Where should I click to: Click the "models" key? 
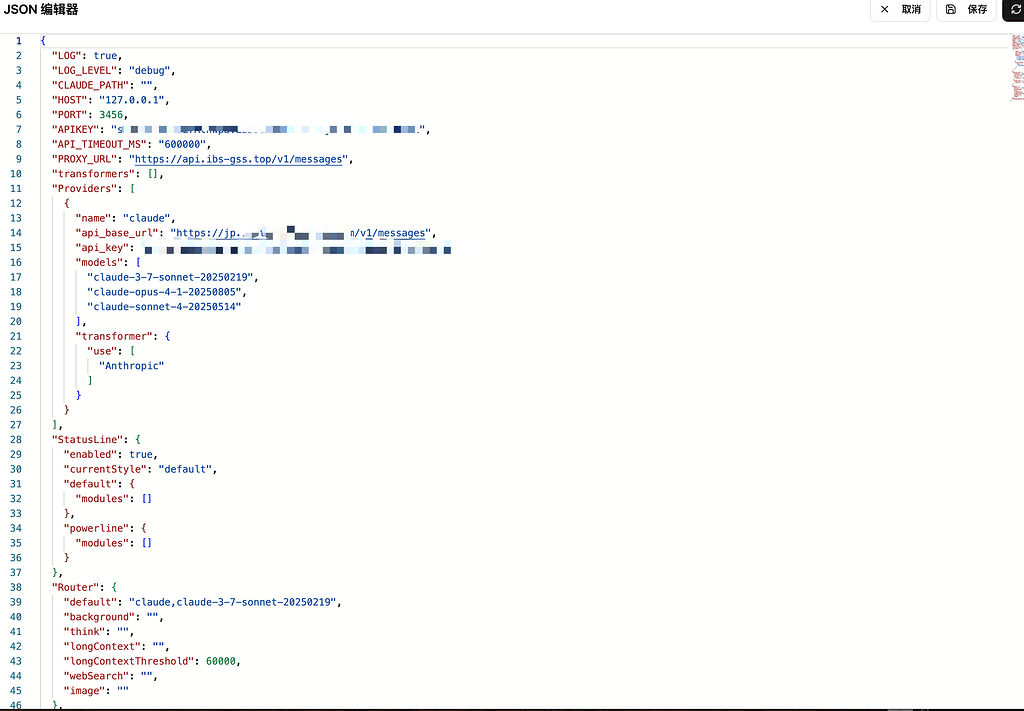point(99,262)
